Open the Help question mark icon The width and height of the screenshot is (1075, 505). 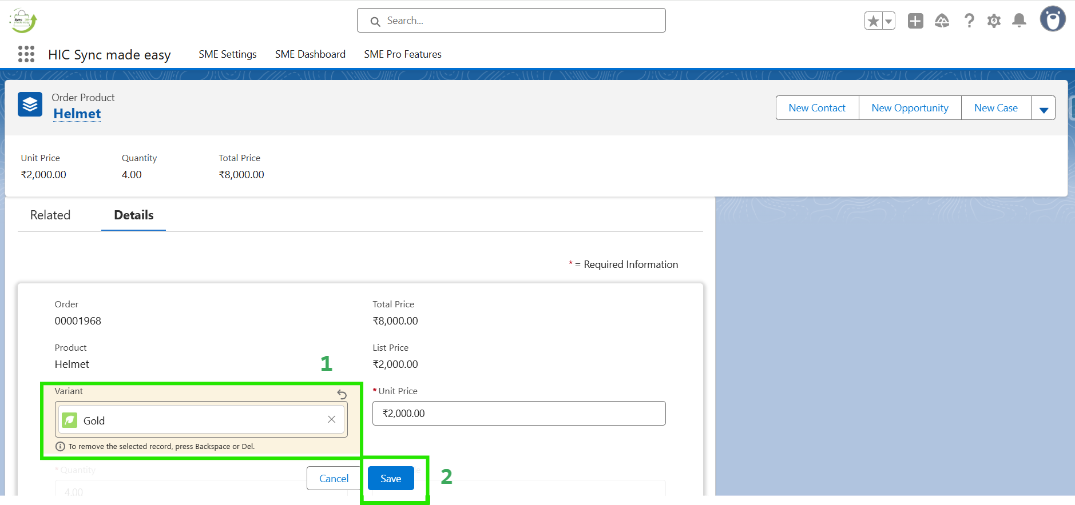(969, 21)
